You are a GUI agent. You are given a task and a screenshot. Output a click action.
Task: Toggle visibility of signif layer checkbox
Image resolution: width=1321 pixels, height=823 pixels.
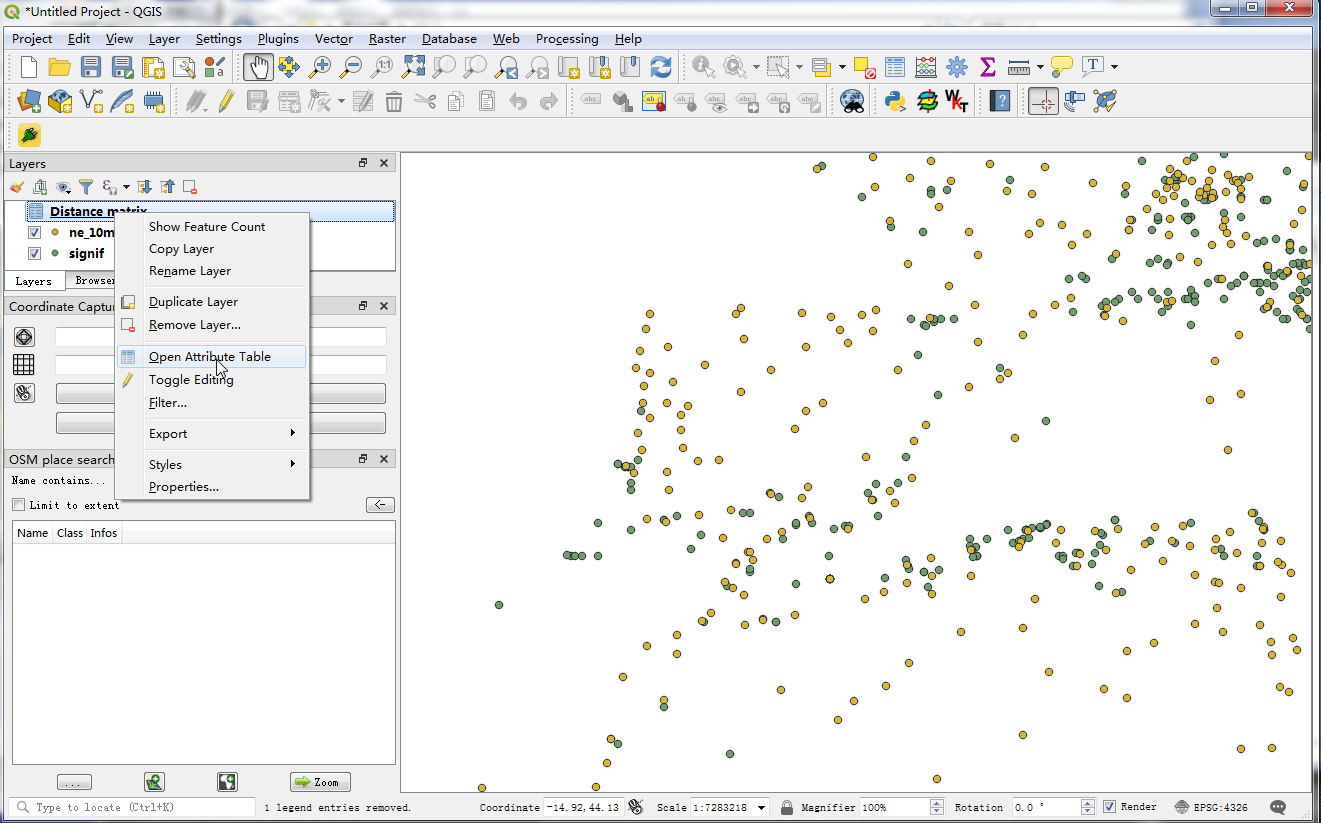tap(35, 253)
